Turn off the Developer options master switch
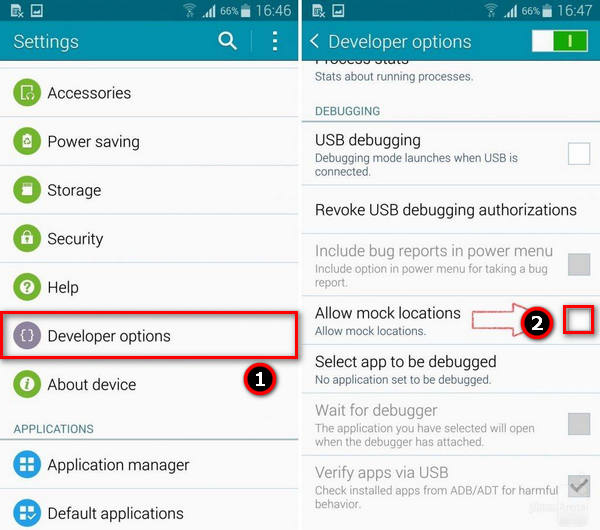 click(x=560, y=41)
